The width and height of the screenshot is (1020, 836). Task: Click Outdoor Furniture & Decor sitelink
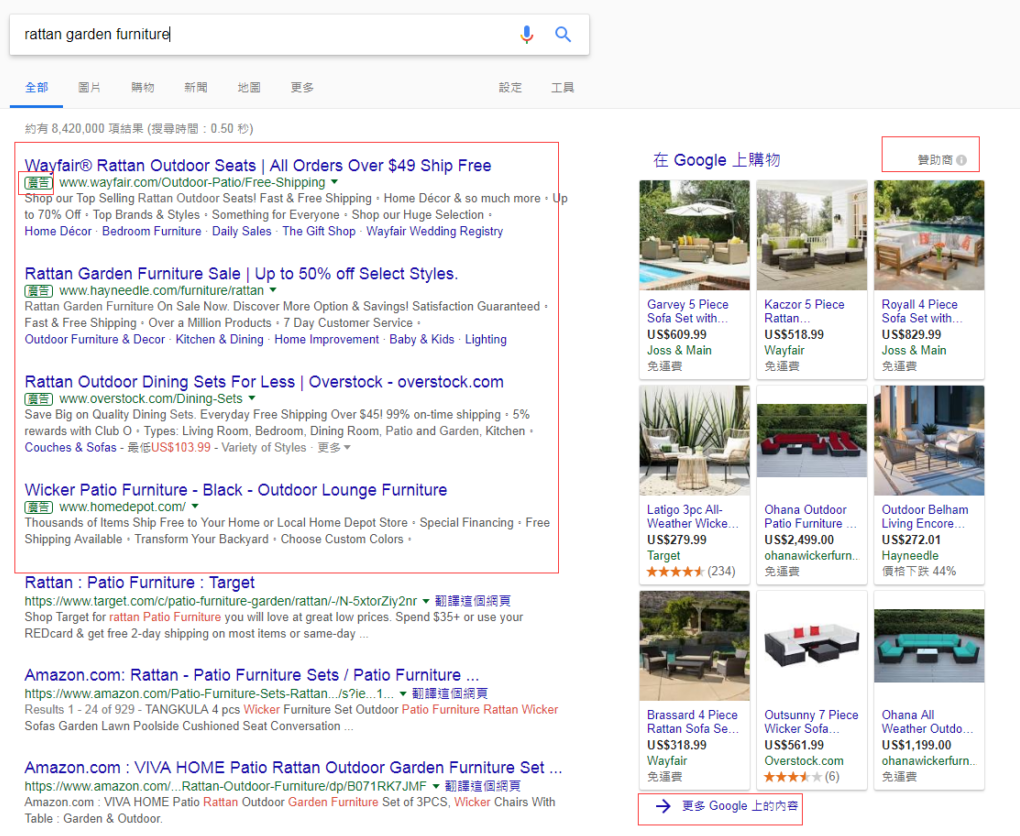pyautogui.click(x=95, y=339)
